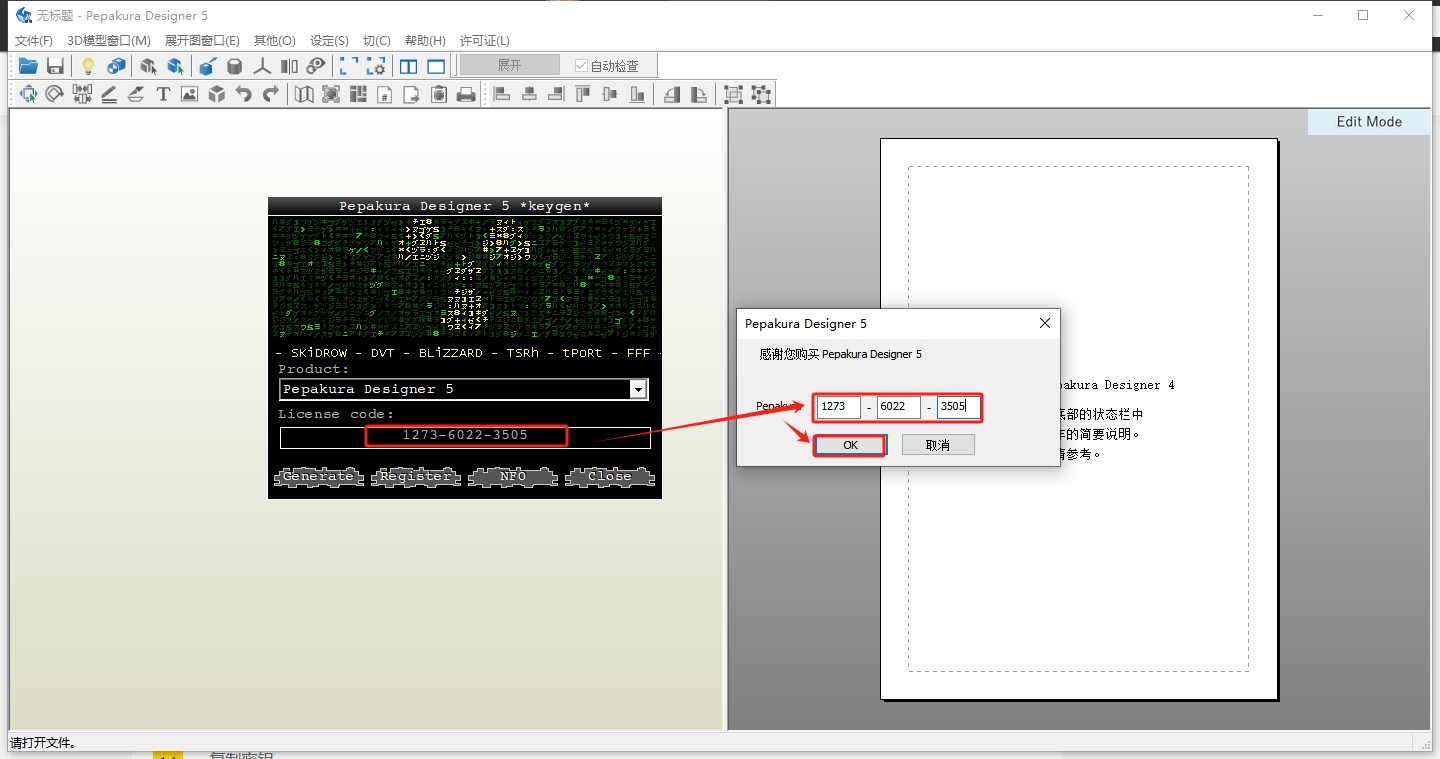Click the 展开 unfold button

click(509, 65)
